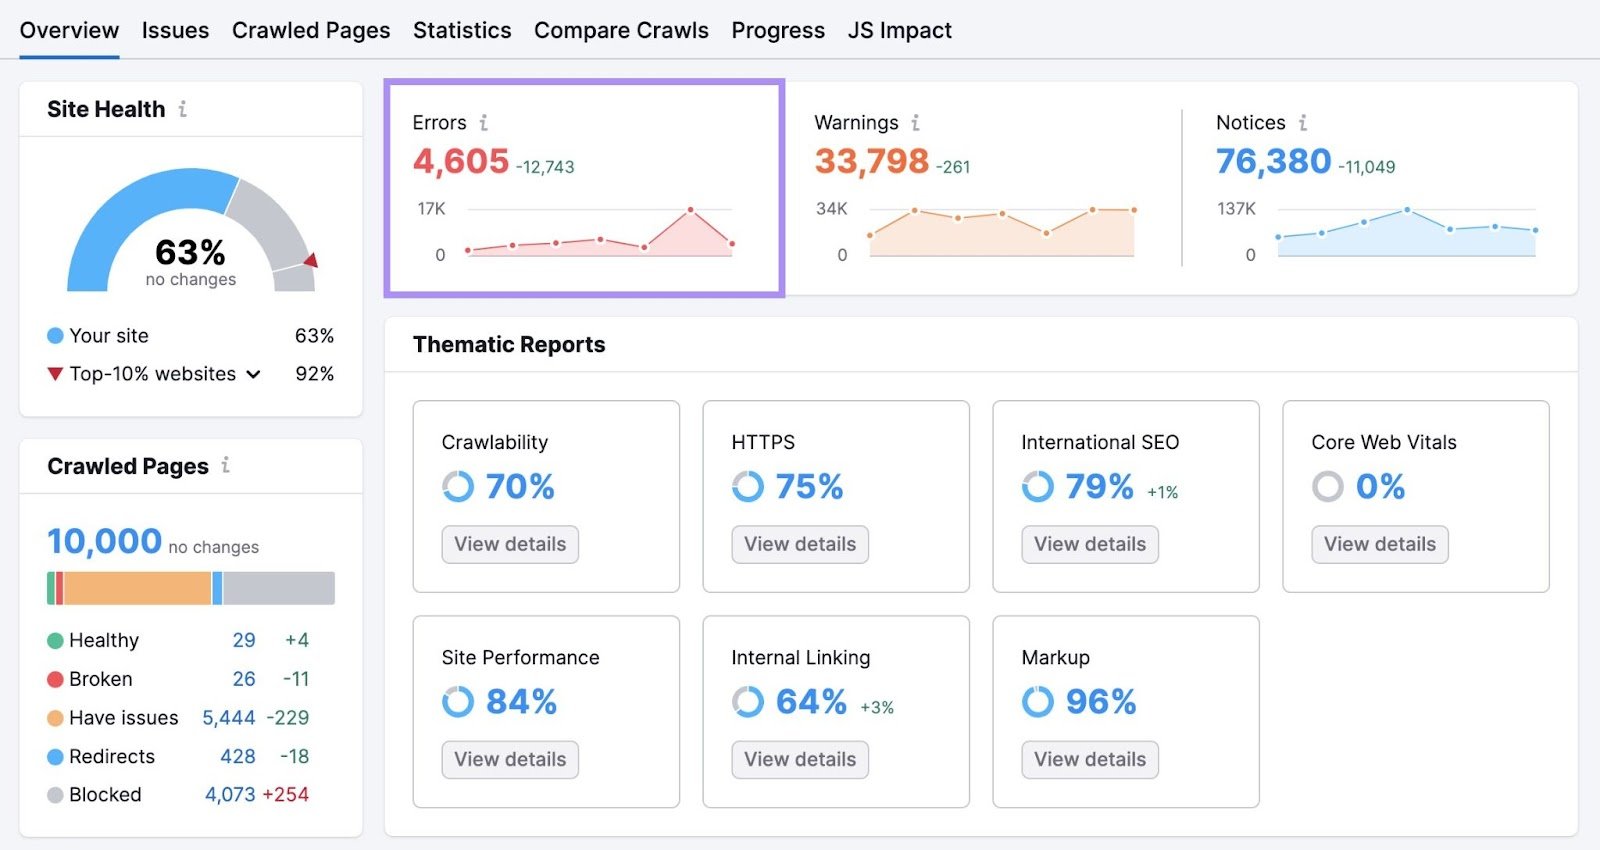Click the Broken pages count 26
Screen dimensions: 1600x850
coord(244,679)
